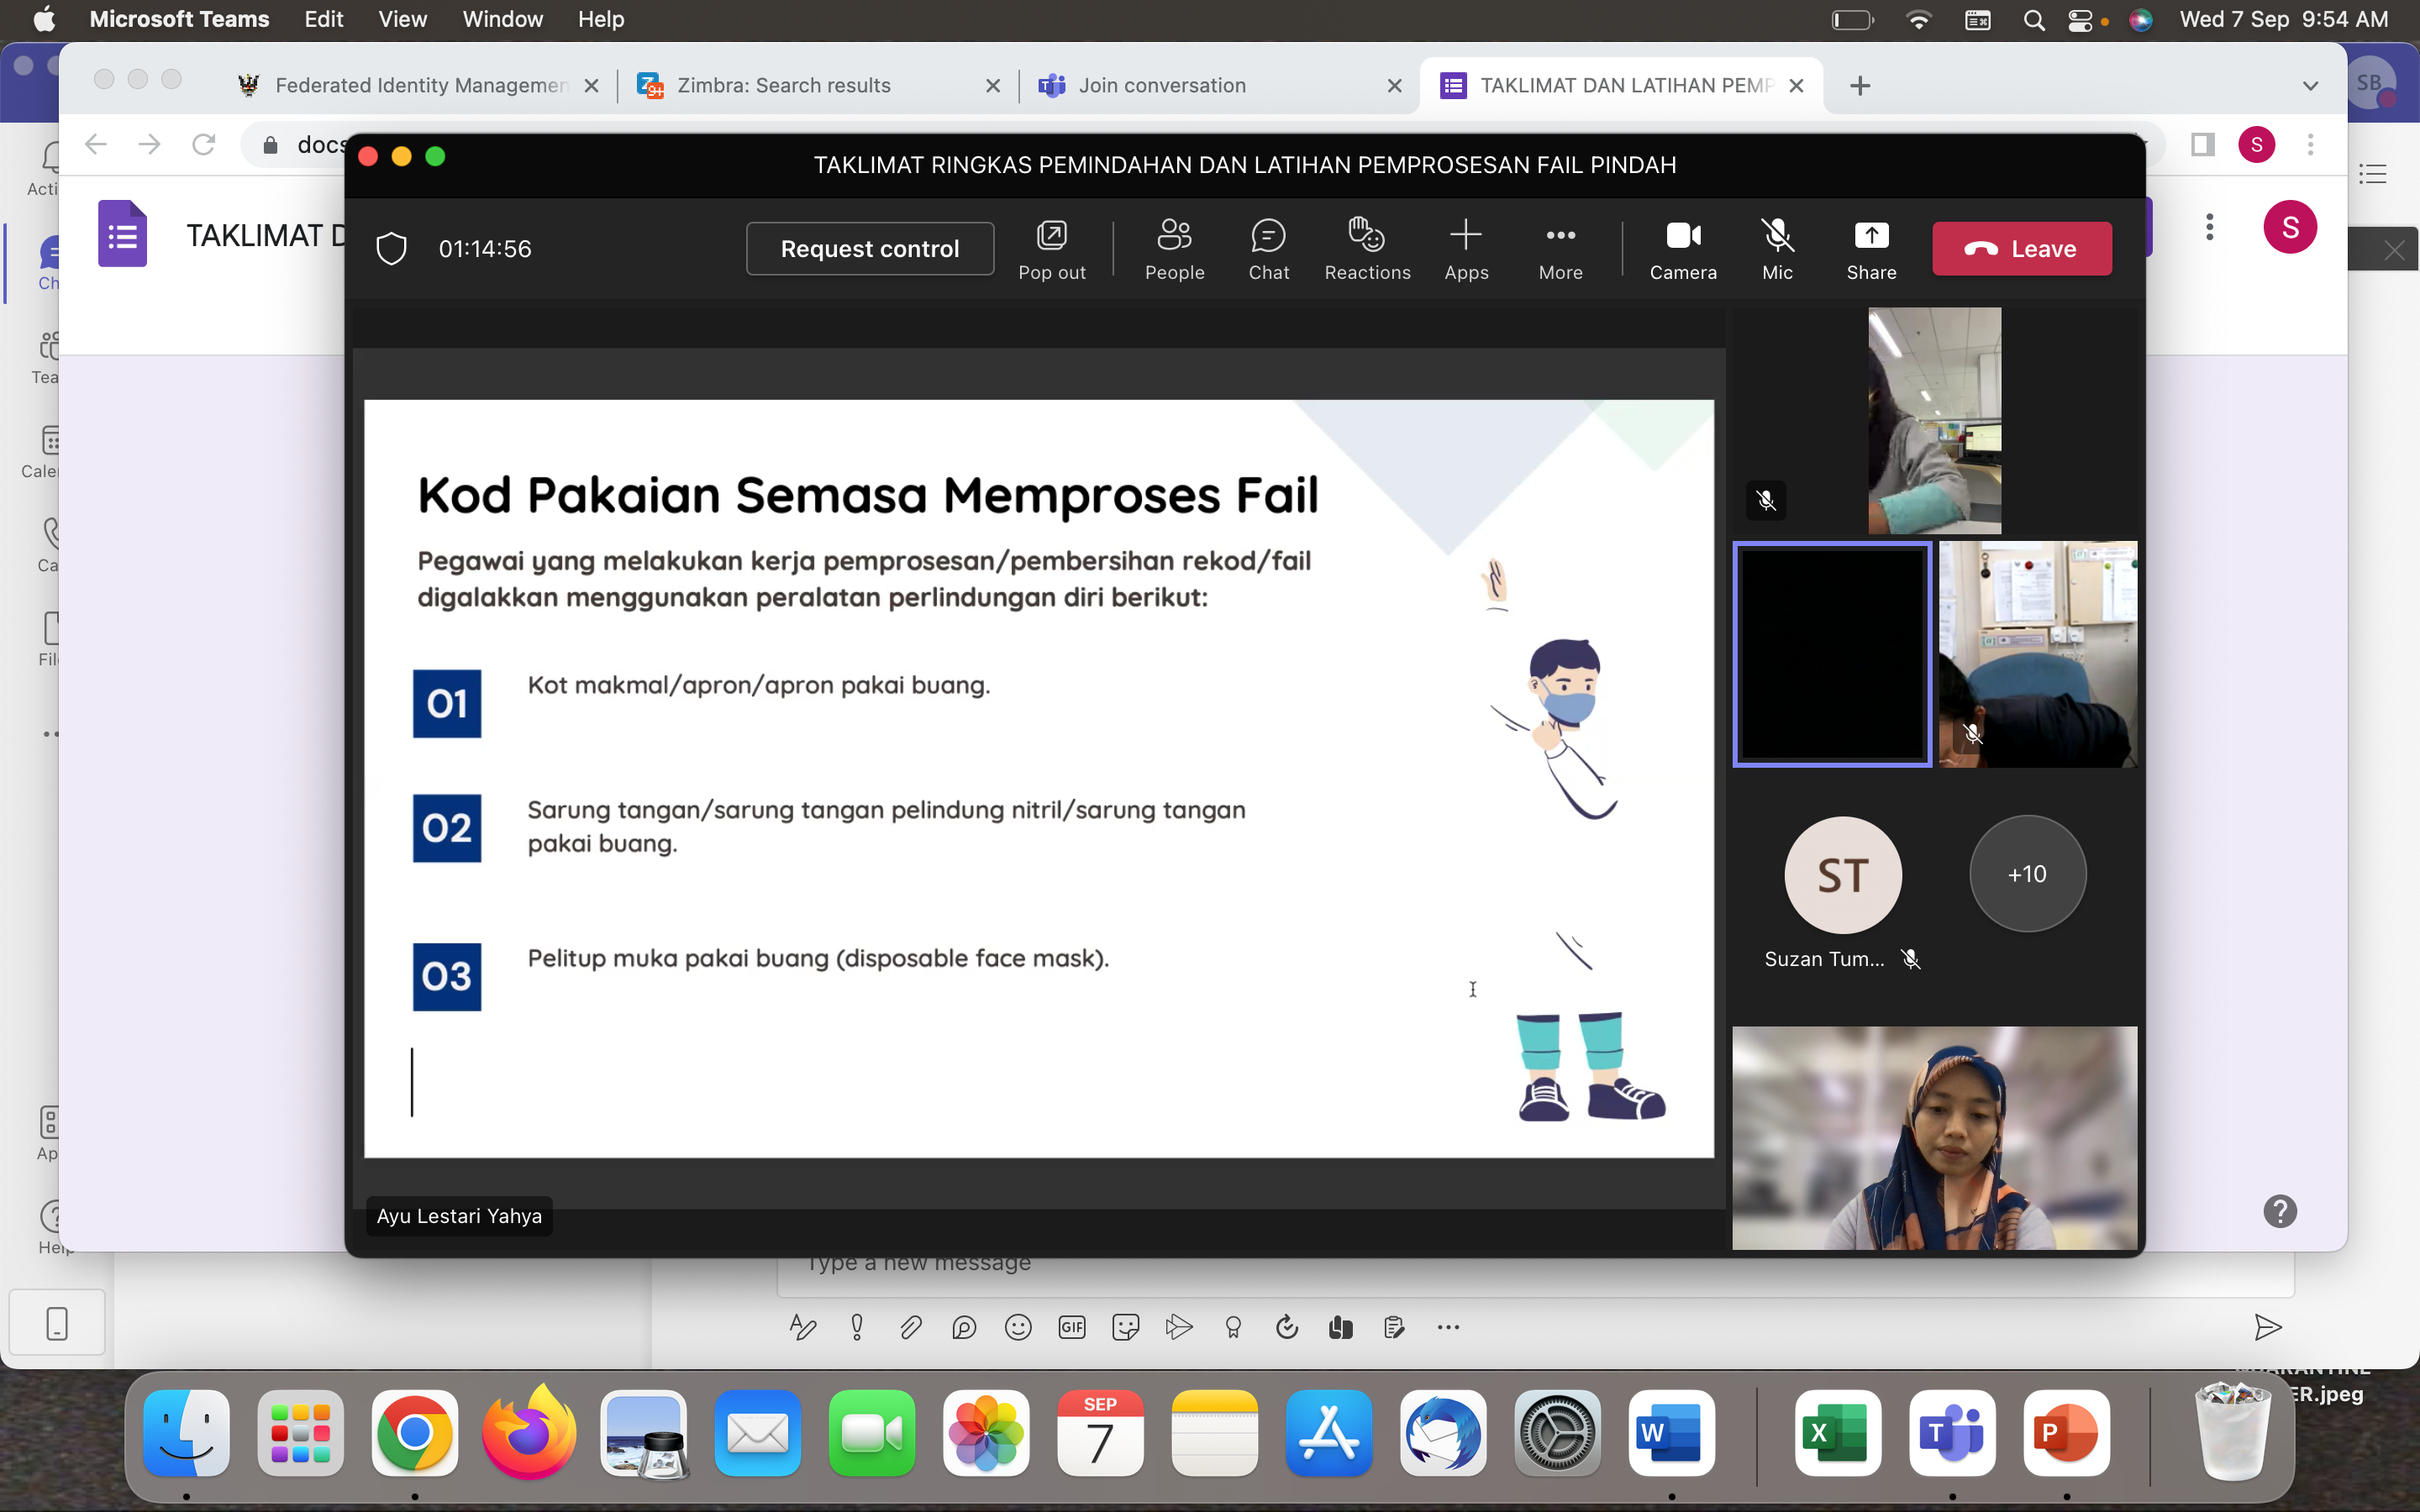
Task: Show the +10 additional participants
Action: click(2027, 874)
